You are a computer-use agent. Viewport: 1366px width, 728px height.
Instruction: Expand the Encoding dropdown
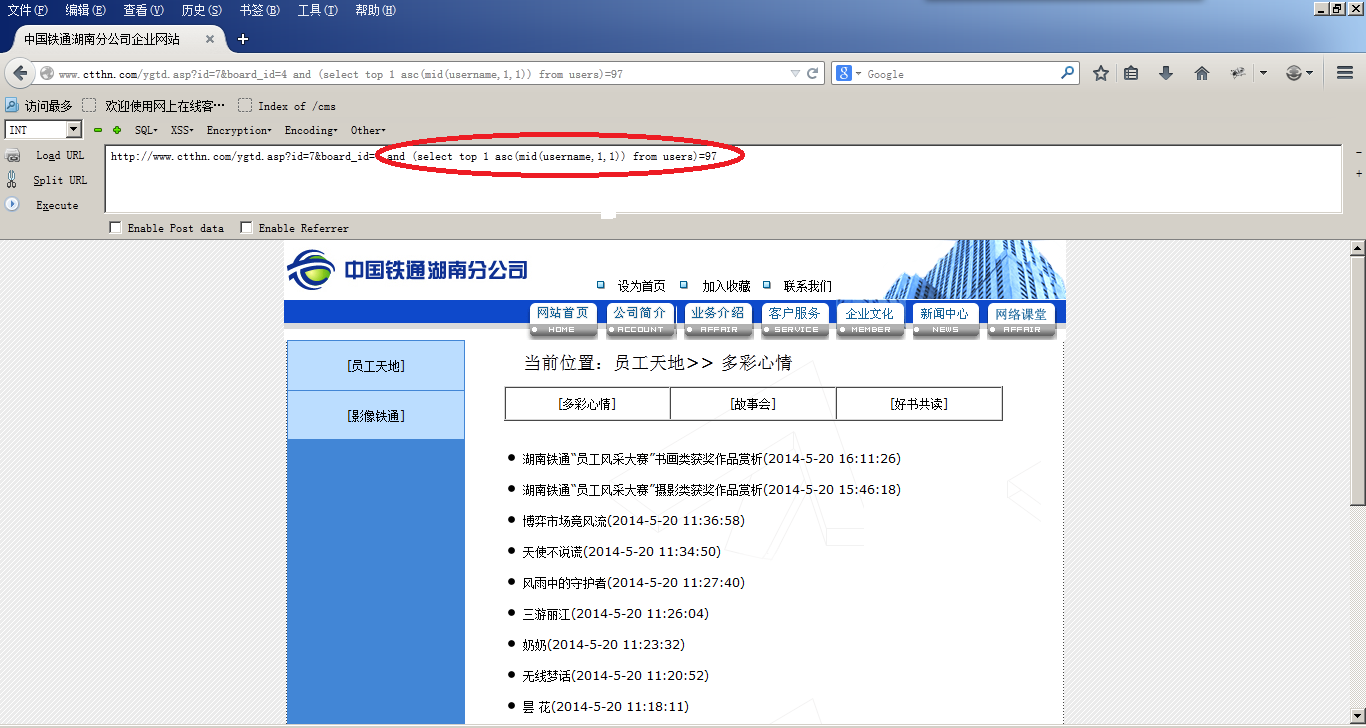click(x=311, y=130)
